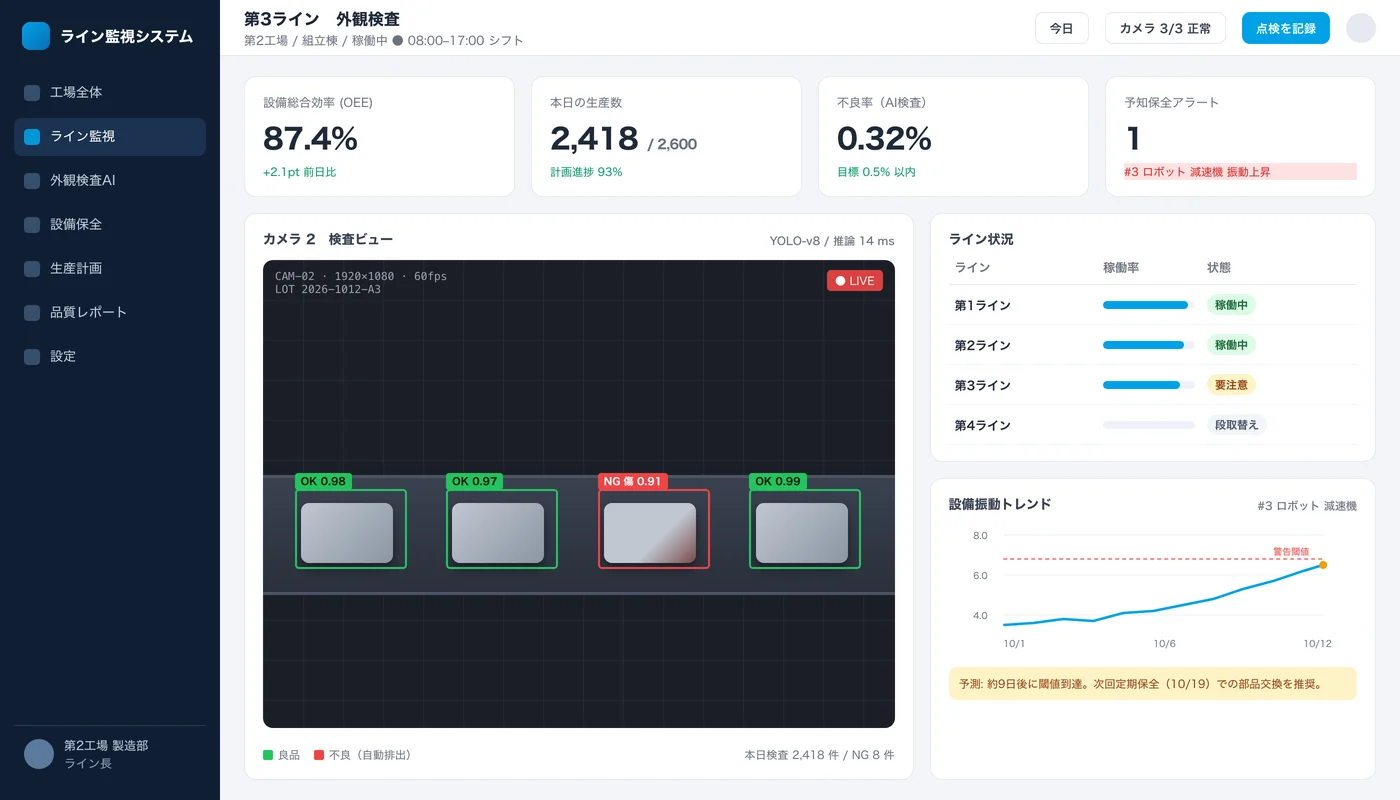Click the 稼働率 column header
Viewport: 1400px width, 800px height.
(x=1121, y=268)
